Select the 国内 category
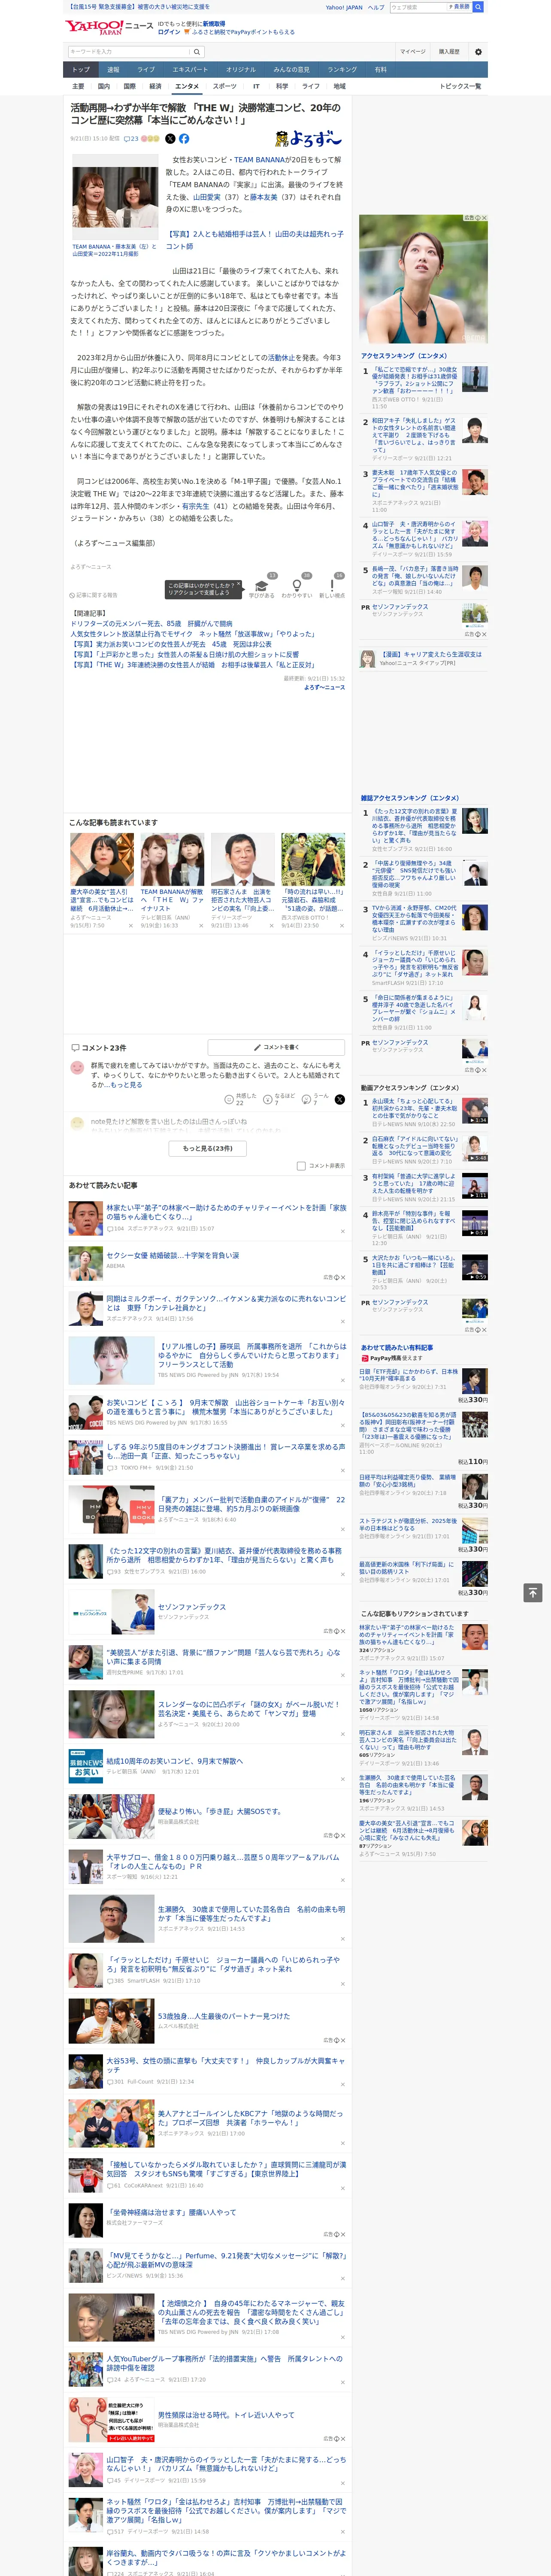The image size is (551, 2576). (x=104, y=86)
